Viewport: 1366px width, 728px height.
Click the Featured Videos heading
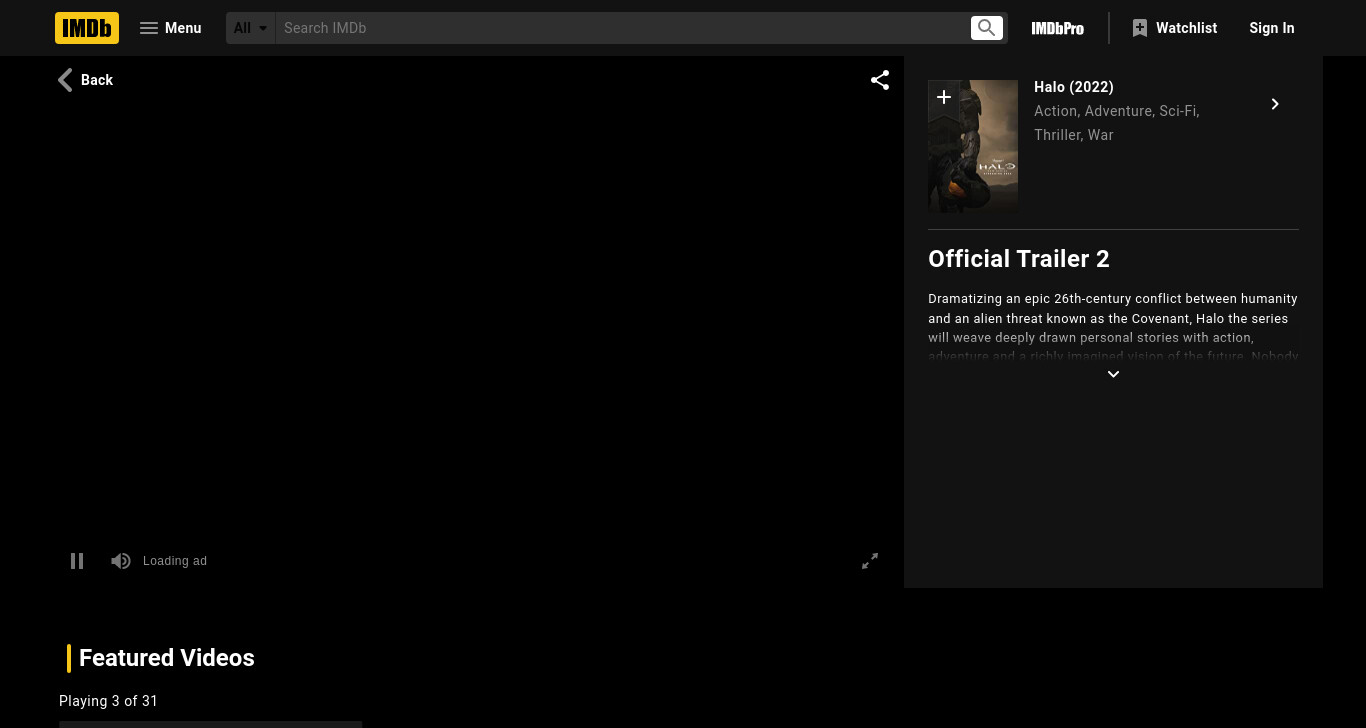point(167,658)
